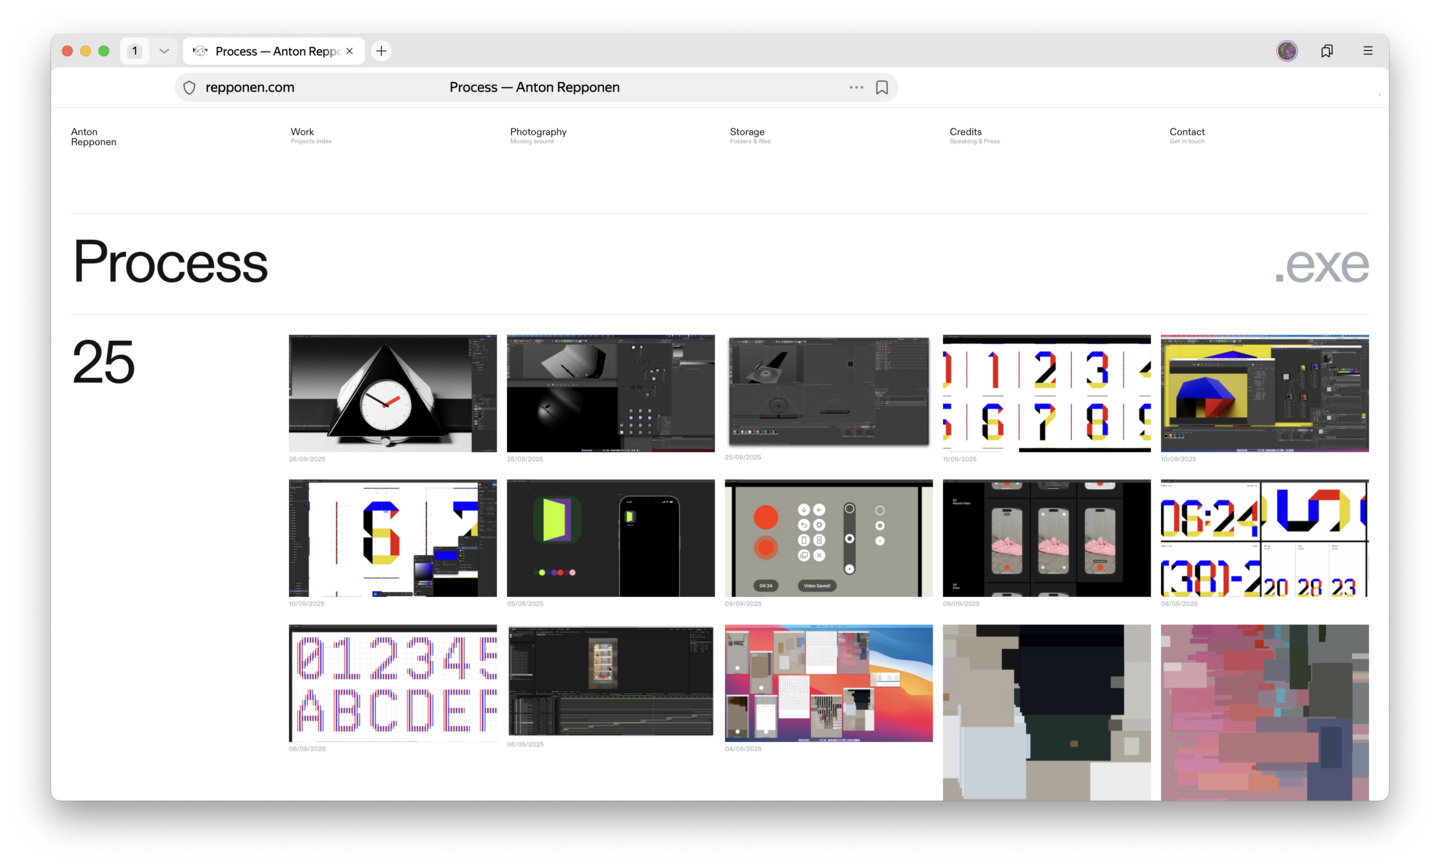Image resolution: width=1440 pixels, height=868 pixels.
Task: Click the Contact navigation link
Action: pyautogui.click(x=1187, y=132)
